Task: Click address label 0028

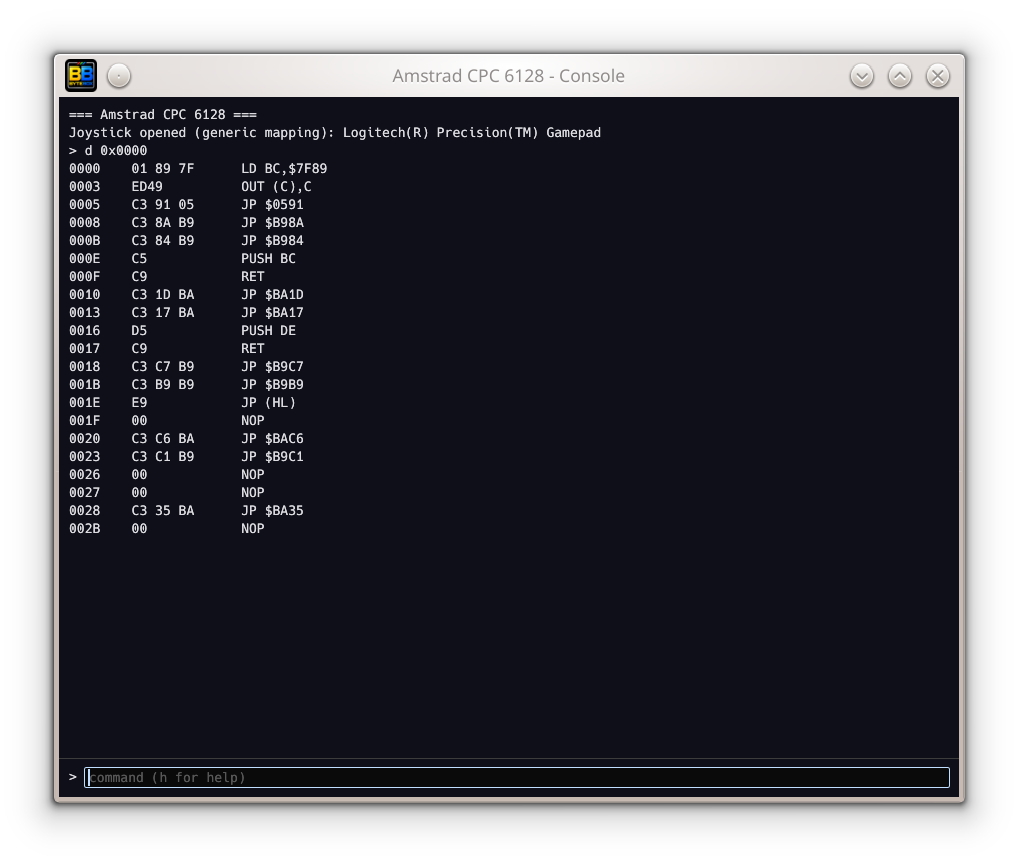Action: pyautogui.click(x=85, y=511)
